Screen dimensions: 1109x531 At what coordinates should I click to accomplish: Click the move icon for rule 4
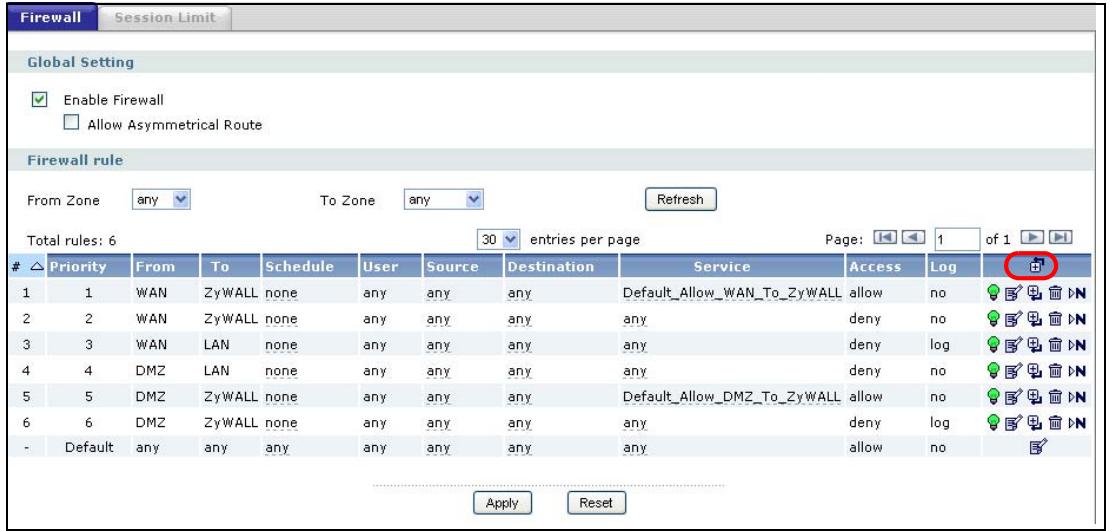(x=1076, y=370)
